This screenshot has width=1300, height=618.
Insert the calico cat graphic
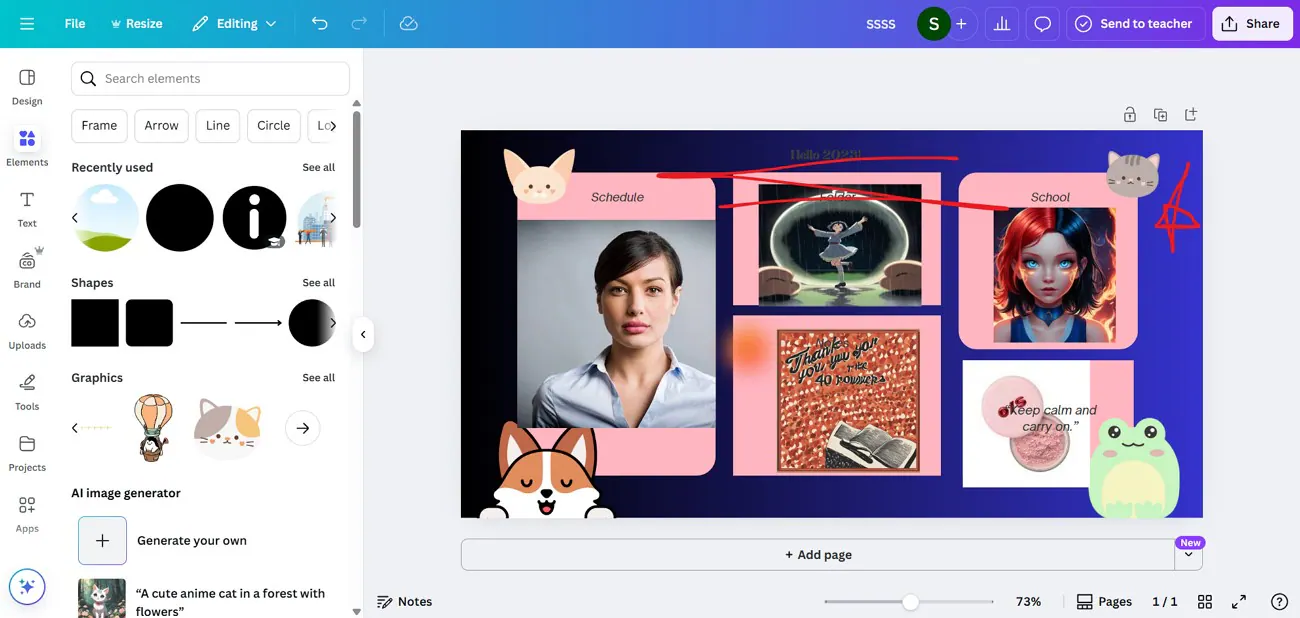[x=227, y=428]
